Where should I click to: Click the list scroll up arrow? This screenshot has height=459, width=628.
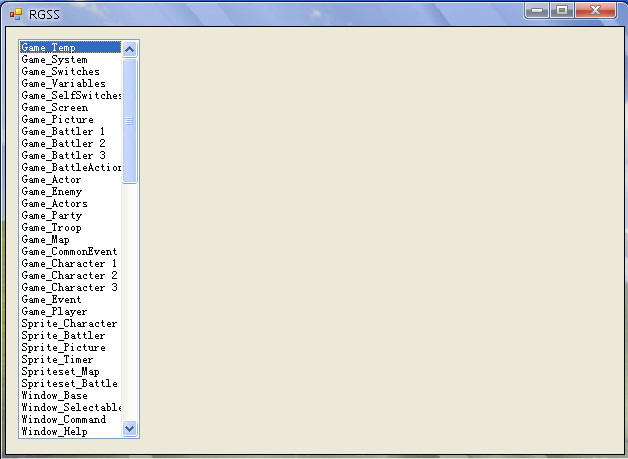pos(129,50)
